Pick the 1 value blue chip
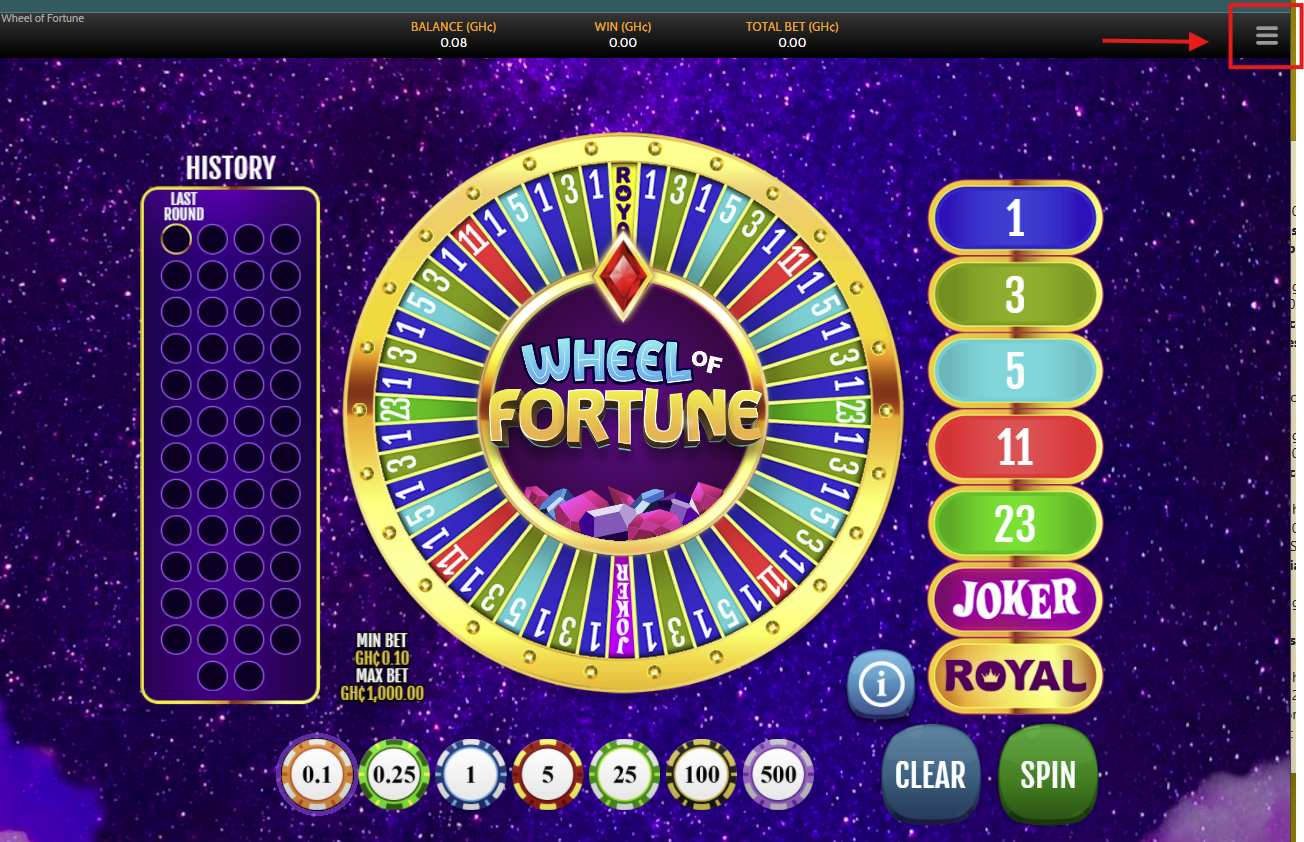The width and height of the screenshot is (1304, 842). click(x=471, y=775)
